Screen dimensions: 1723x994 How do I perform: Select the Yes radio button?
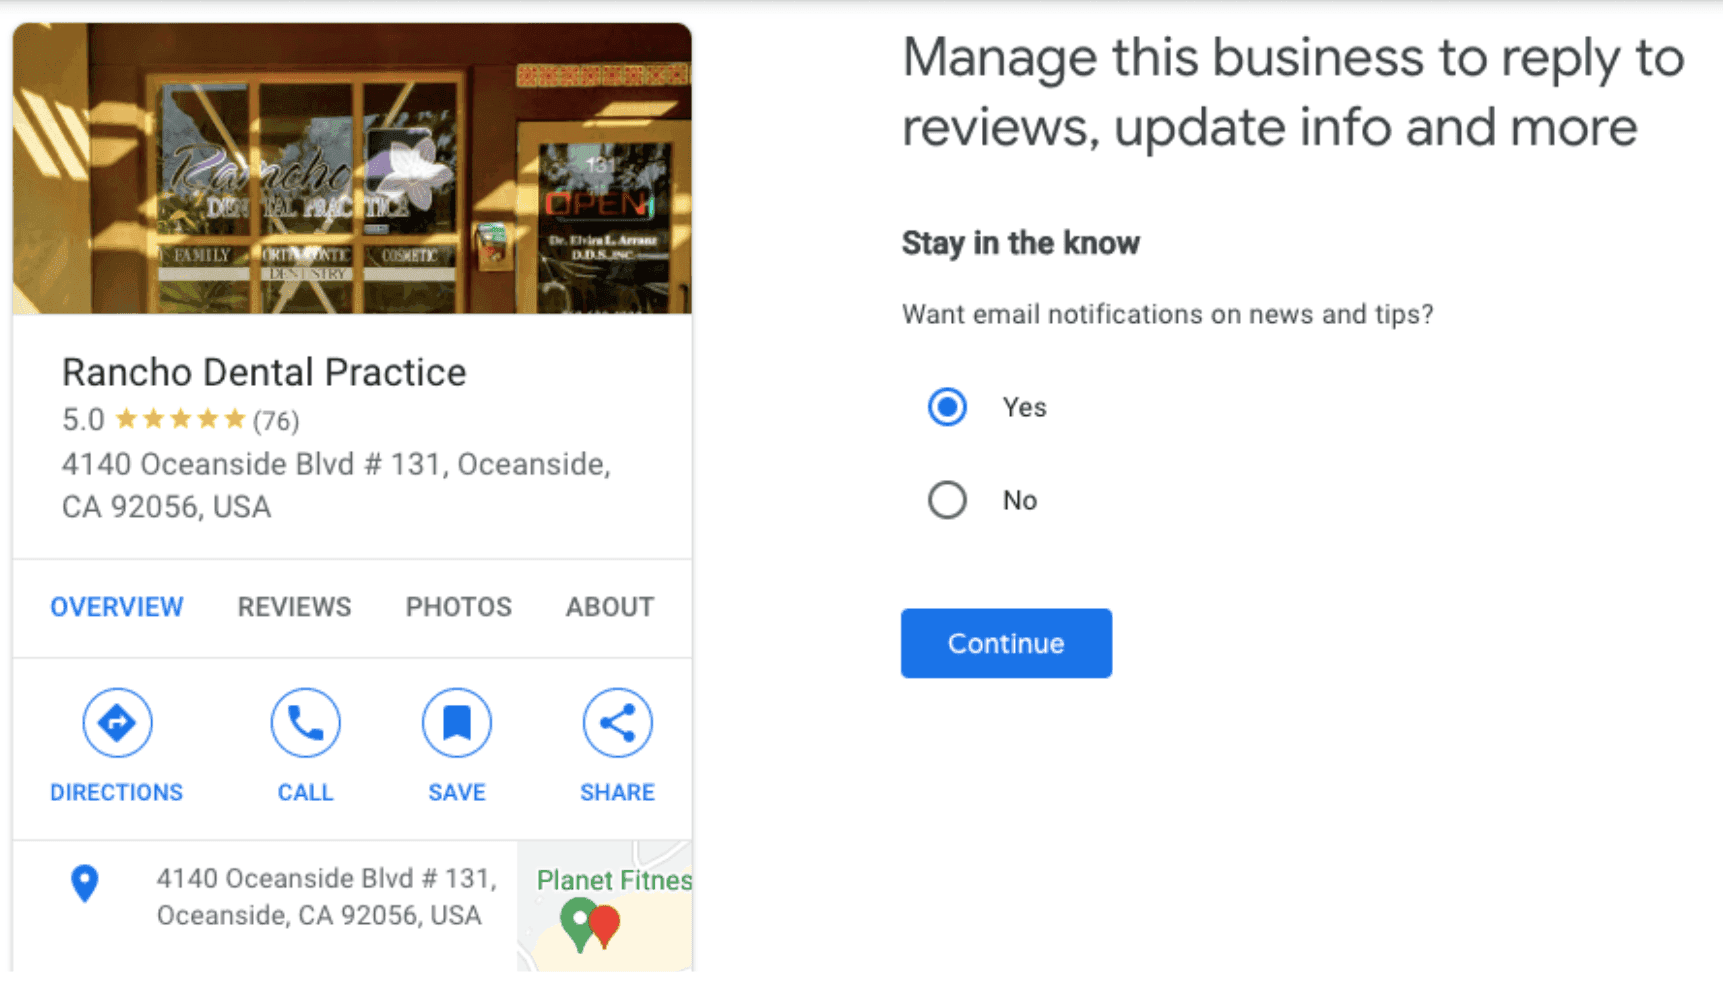click(947, 407)
